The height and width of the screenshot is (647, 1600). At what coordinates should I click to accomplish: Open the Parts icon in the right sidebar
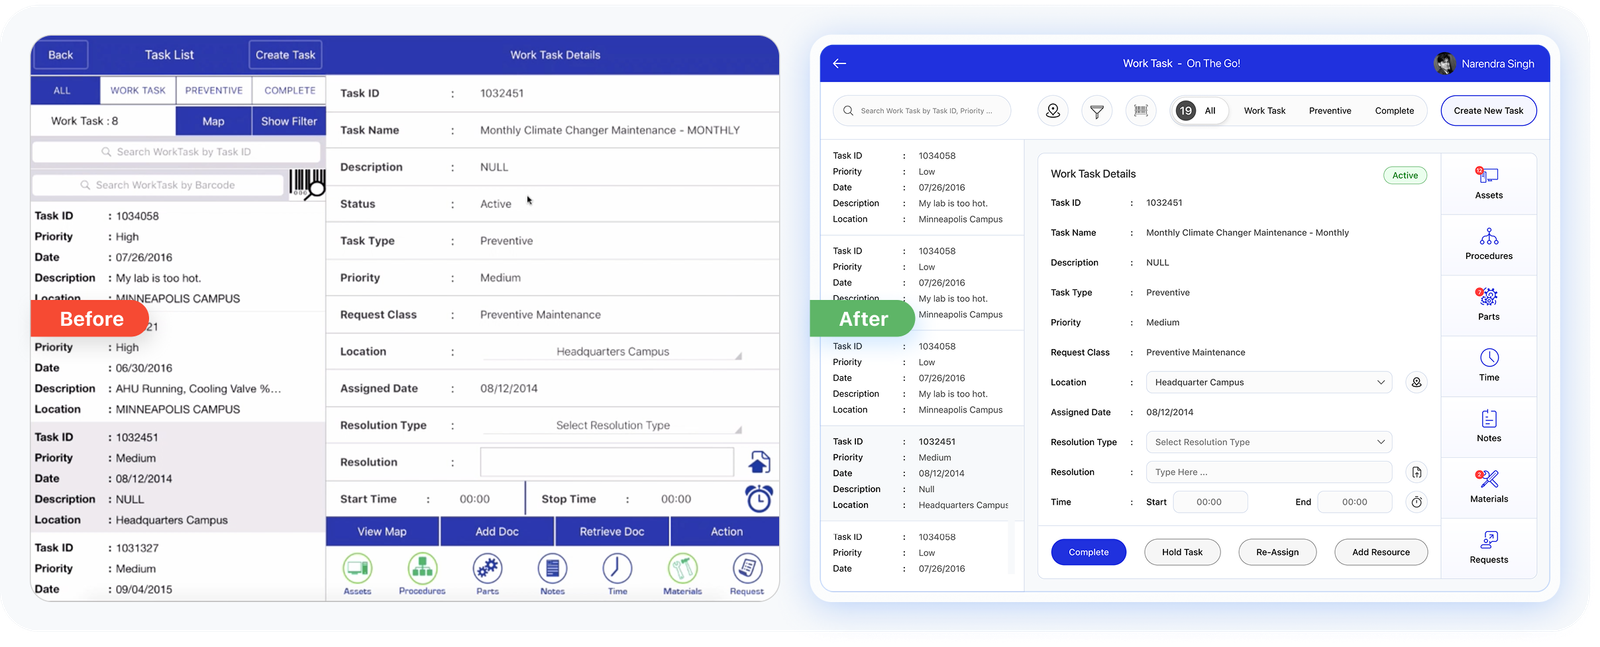click(1488, 304)
